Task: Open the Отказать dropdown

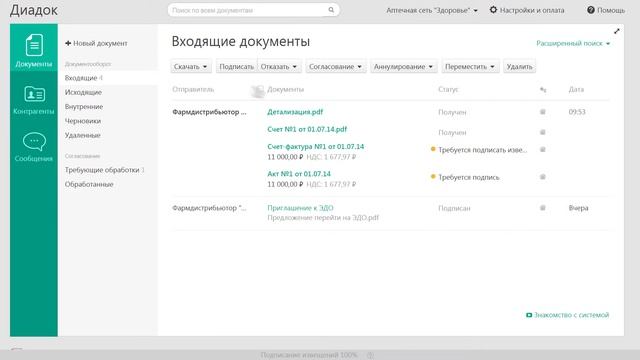Action: tap(279, 67)
